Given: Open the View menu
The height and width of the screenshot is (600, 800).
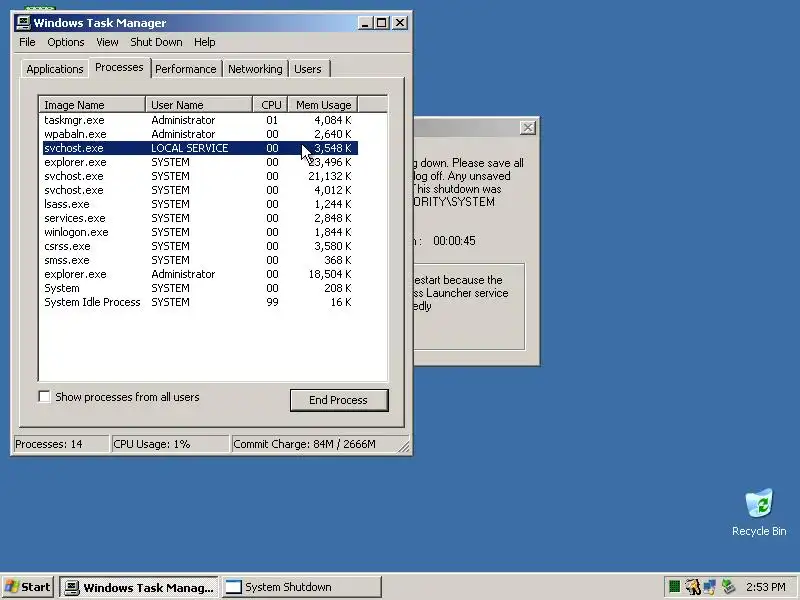Looking at the screenshot, I should click(x=107, y=42).
